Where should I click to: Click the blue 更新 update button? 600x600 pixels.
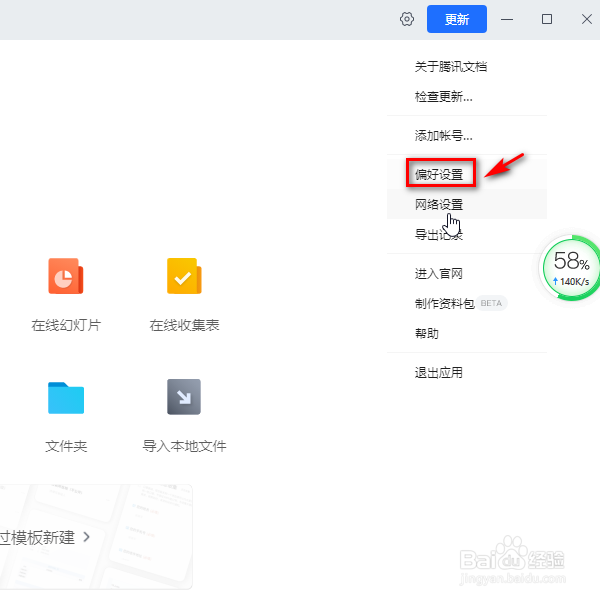coord(457,19)
